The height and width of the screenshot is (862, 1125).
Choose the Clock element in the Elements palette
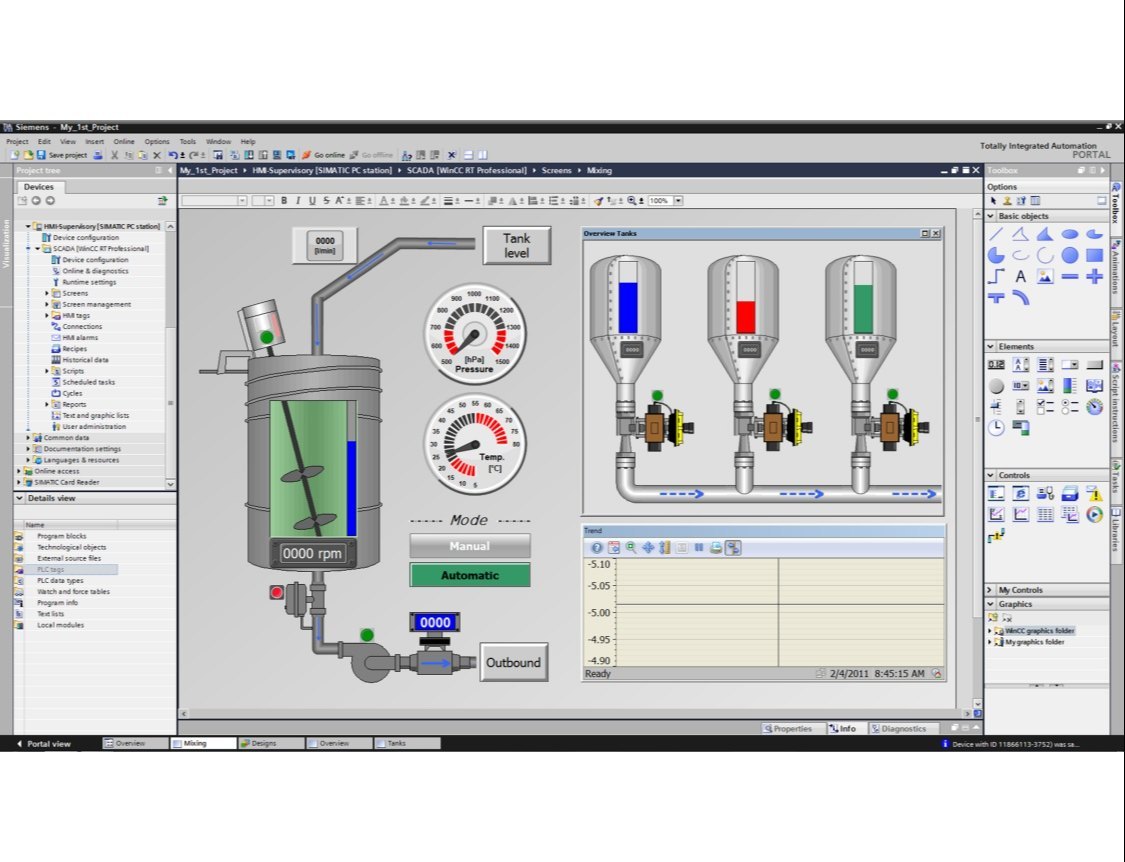tap(996, 427)
